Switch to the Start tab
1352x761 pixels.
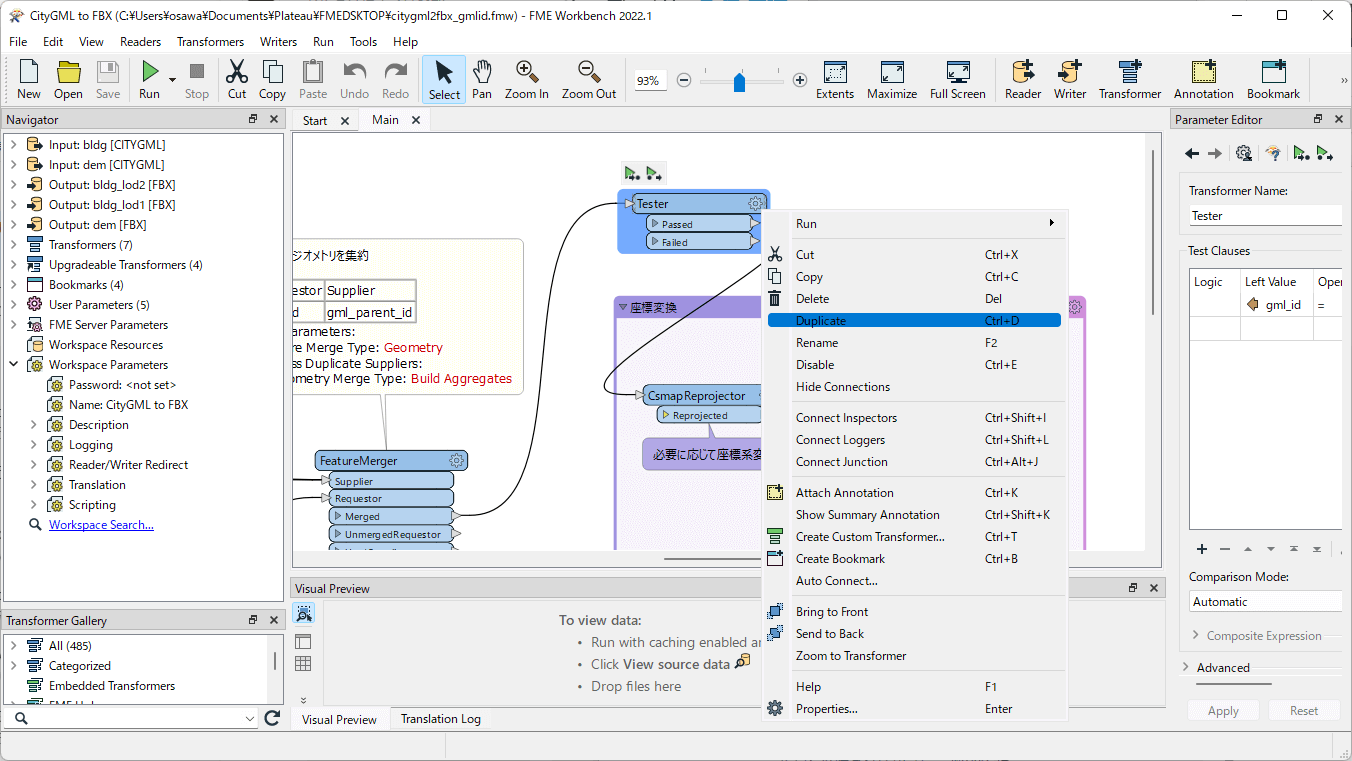click(x=315, y=120)
